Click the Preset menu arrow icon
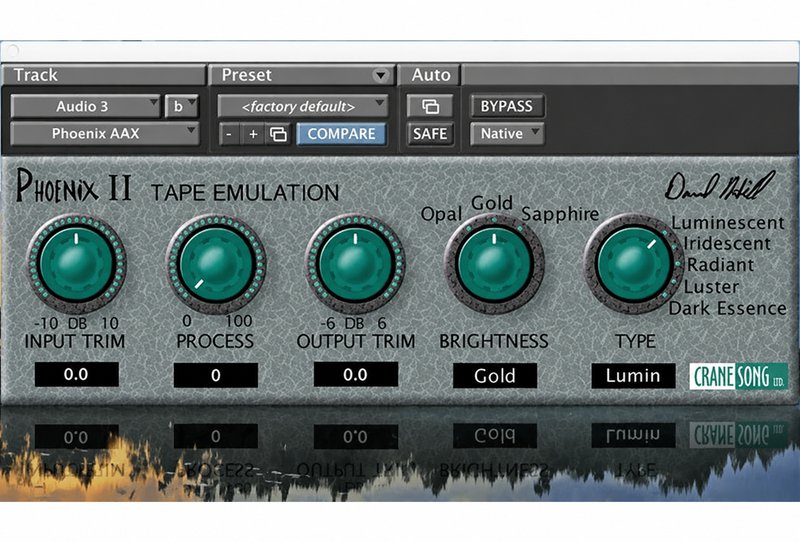 pos(380,76)
